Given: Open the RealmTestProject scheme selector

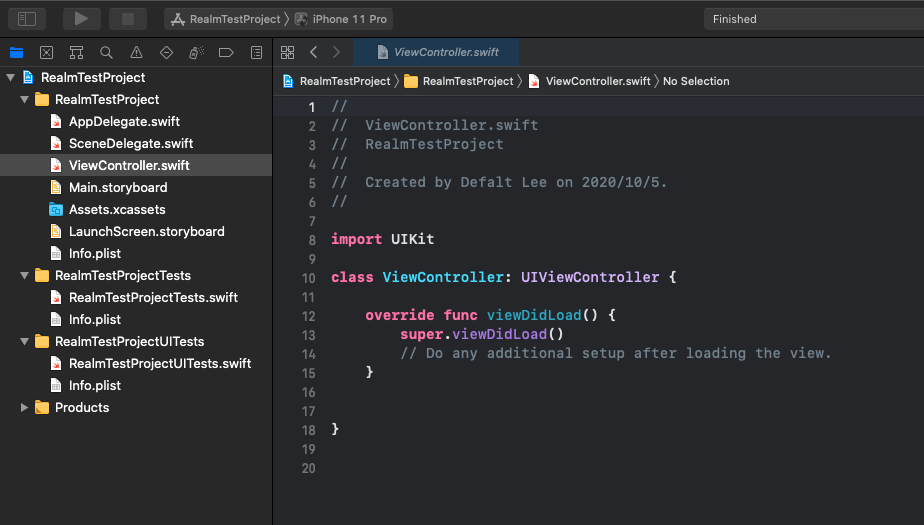Looking at the screenshot, I should tap(226, 19).
